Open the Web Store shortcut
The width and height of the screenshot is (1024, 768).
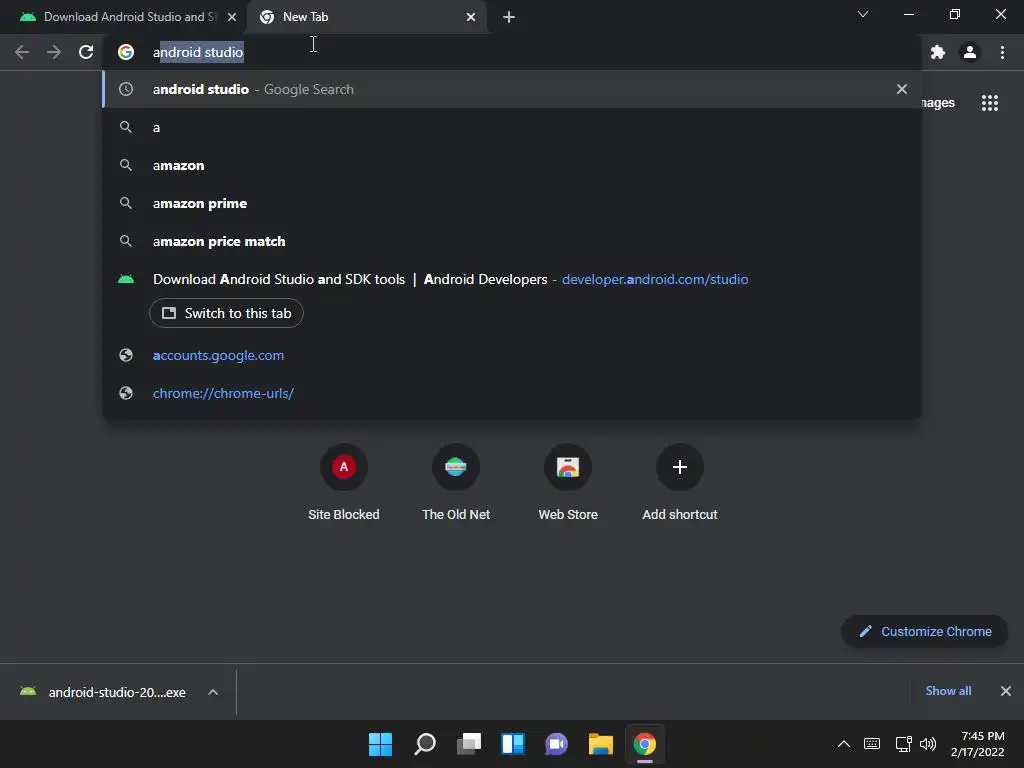(x=568, y=483)
